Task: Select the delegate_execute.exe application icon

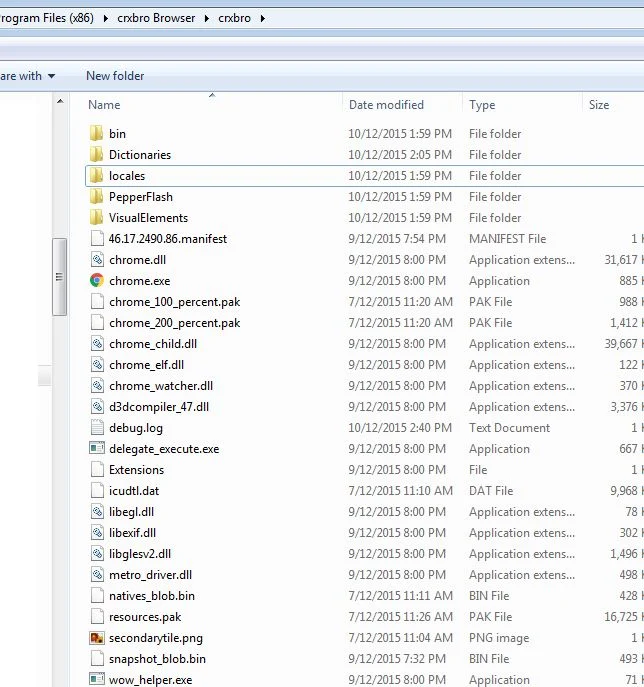Action: (x=97, y=448)
